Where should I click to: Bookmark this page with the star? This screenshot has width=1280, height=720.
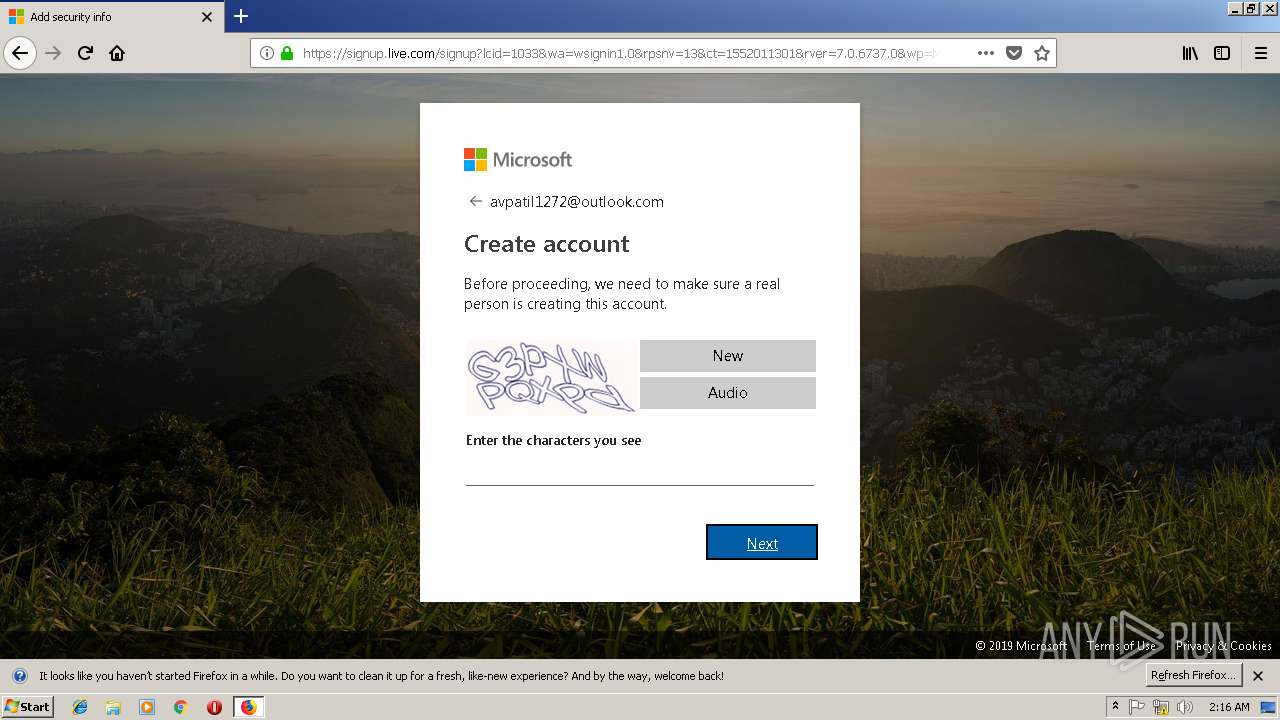point(1042,53)
